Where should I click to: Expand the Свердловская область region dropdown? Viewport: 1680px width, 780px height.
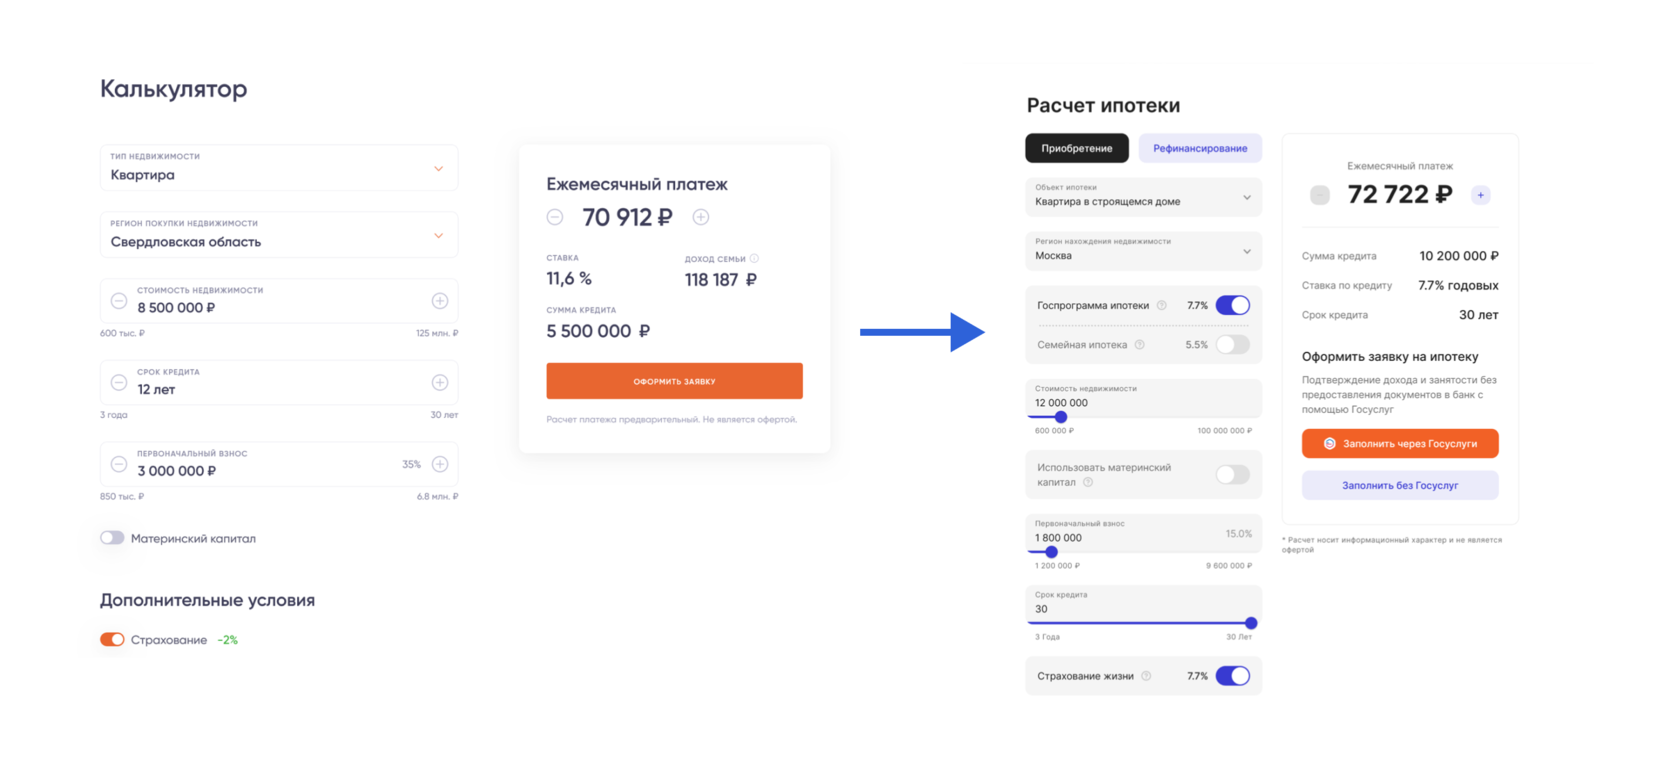(x=279, y=235)
